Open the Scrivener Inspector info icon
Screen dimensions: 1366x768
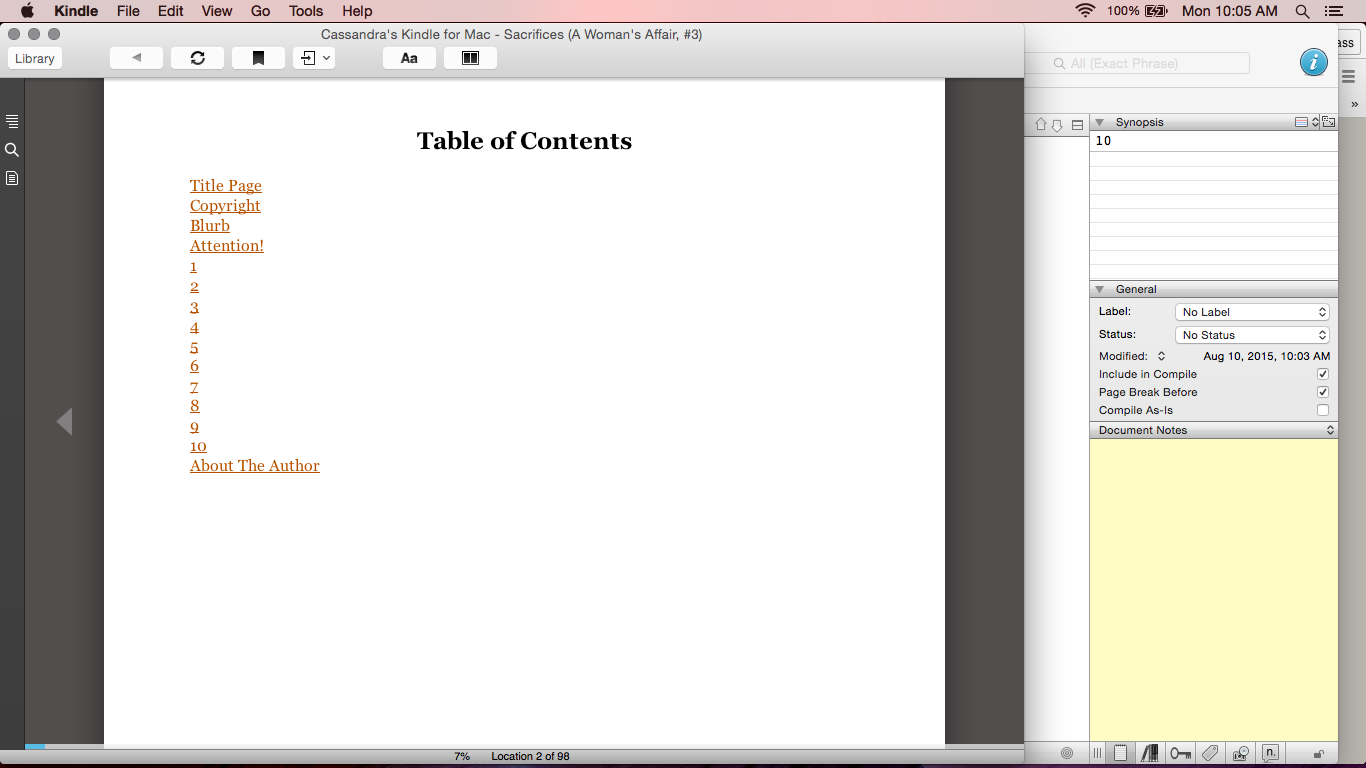point(1314,63)
